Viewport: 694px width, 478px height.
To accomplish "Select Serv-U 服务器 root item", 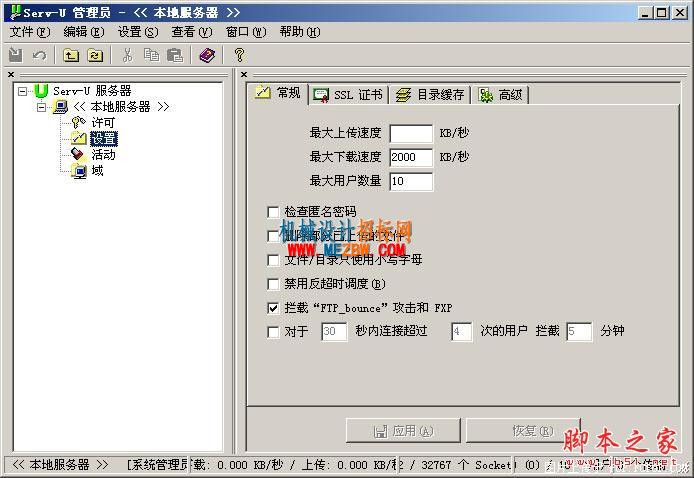I will coord(92,91).
